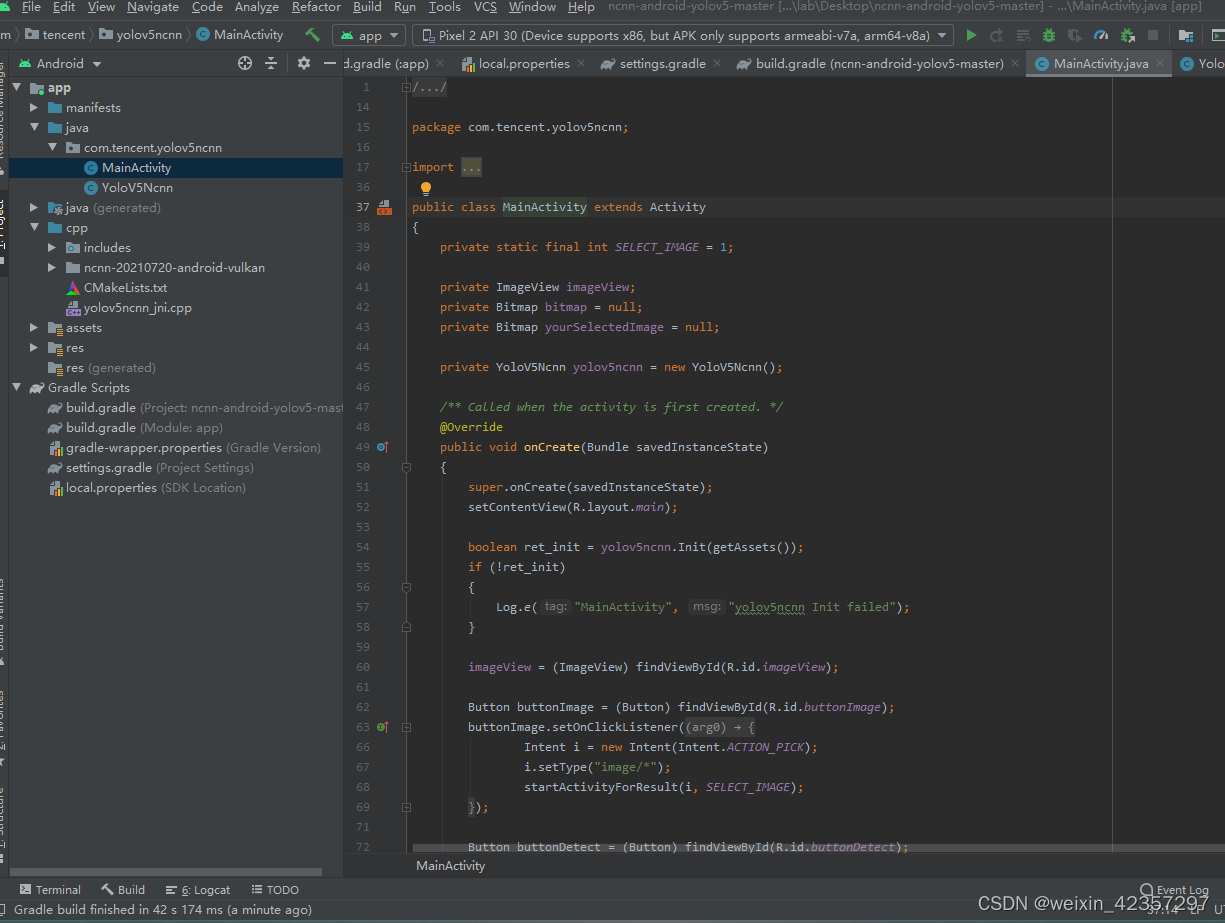This screenshot has width=1225, height=923.
Task: Click the related XML gutter icon on line 37
Action: 384,207
